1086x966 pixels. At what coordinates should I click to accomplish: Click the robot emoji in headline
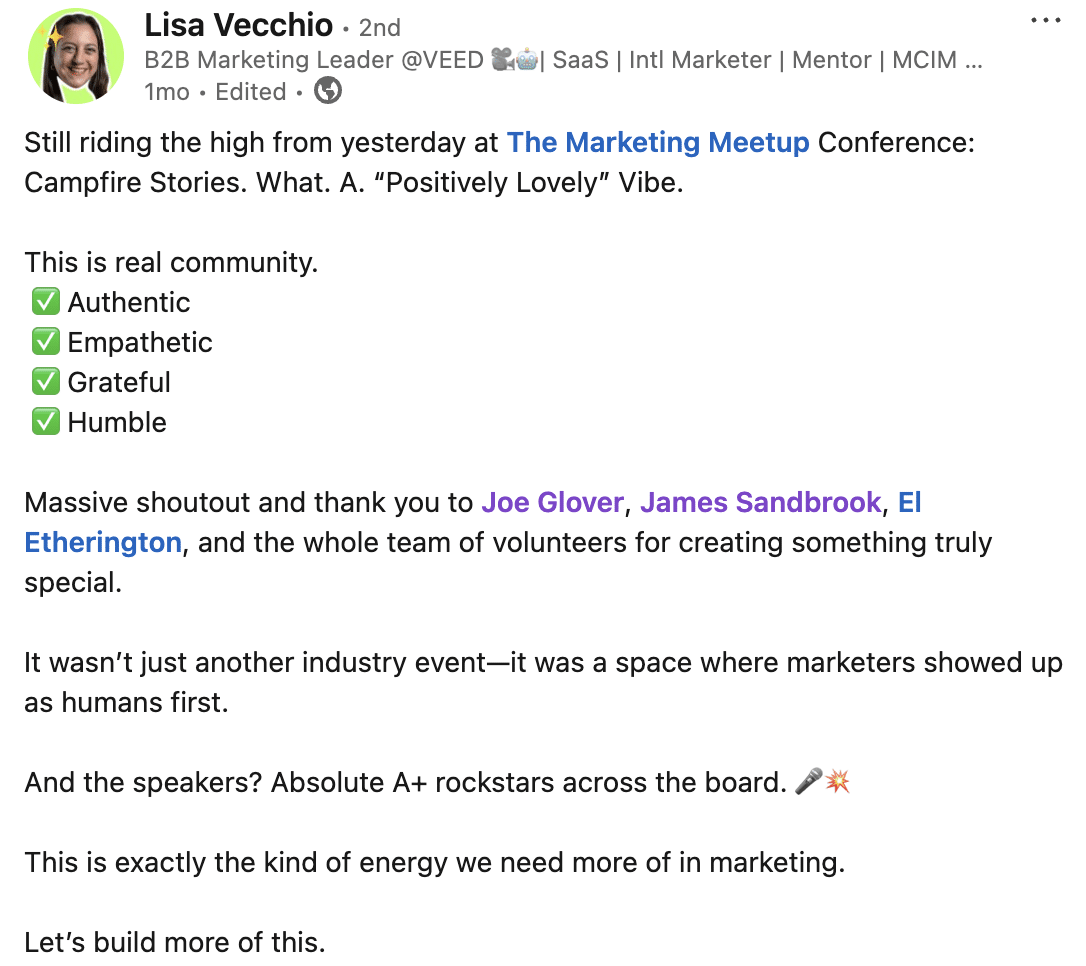point(526,60)
